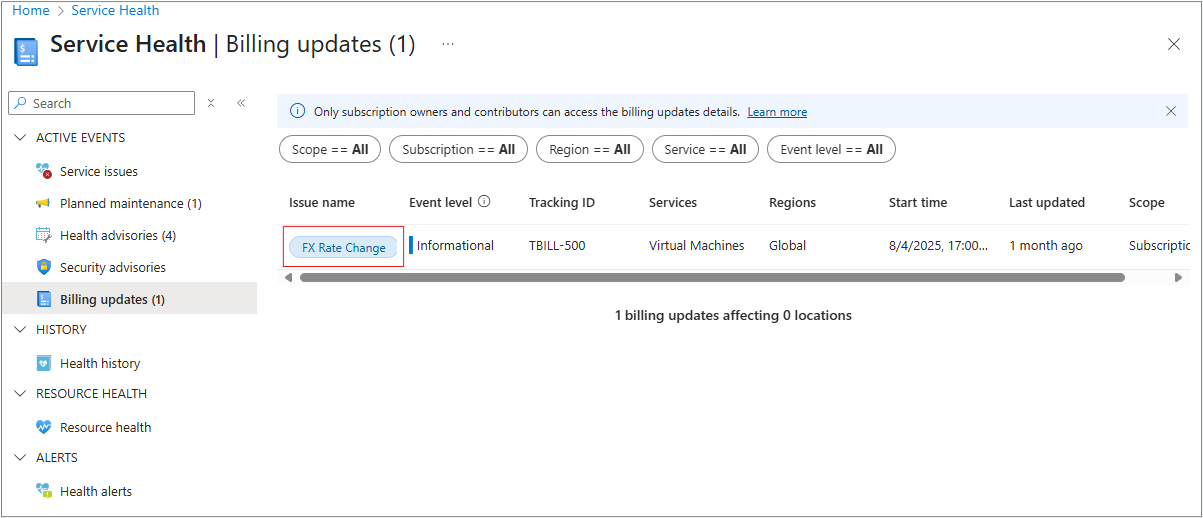Go to Service Health breadcrumb
This screenshot has width=1203, height=518.
pos(115,10)
